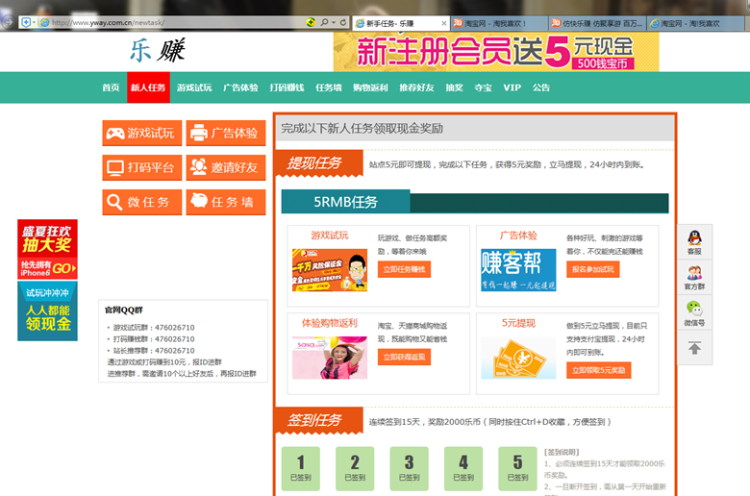This screenshot has height=496, width=750.
Task: Click 立即获得返现 button
Action: point(404,357)
